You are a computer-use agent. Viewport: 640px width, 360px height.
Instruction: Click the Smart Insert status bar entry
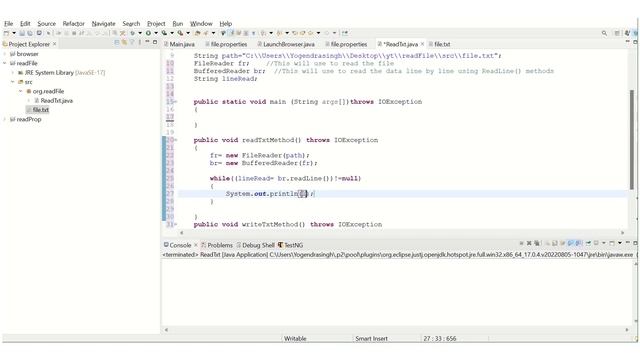(x=371, y=338)
